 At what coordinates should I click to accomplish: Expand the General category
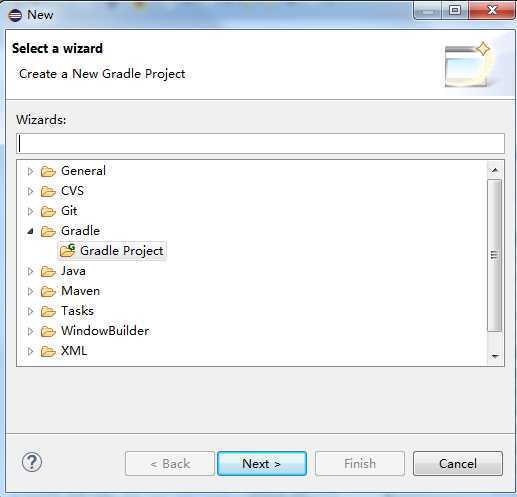pos(30,171)
